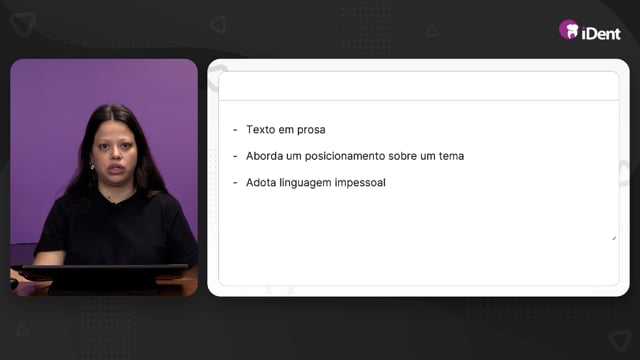The width and height of the screenshot is (640, 360).
Task: Click the small triangle icon at bottom-left background
Action: (x=23, y=329)
